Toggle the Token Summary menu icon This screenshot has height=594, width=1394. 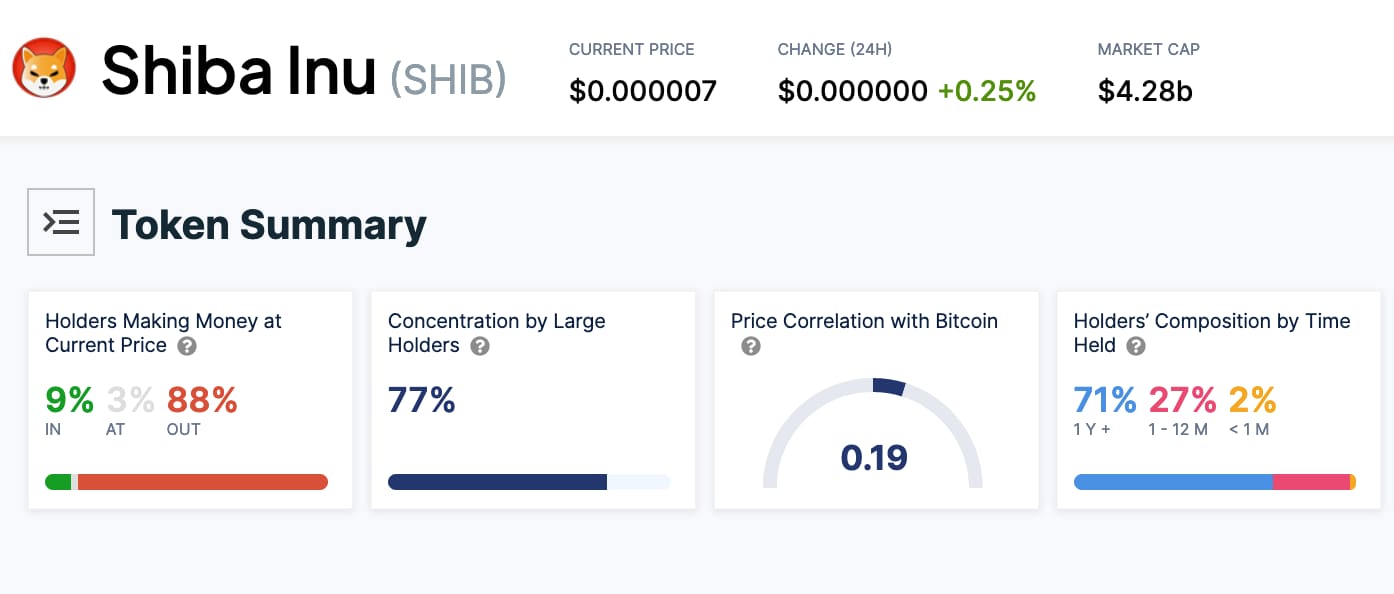[61, 222]
